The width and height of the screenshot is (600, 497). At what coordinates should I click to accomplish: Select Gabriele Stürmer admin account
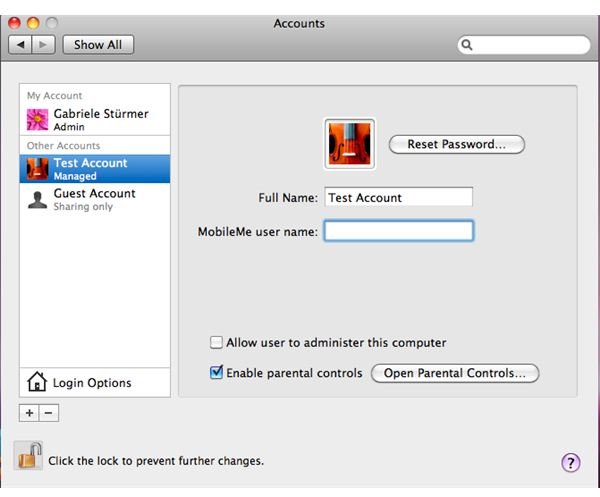click(95, 119)
